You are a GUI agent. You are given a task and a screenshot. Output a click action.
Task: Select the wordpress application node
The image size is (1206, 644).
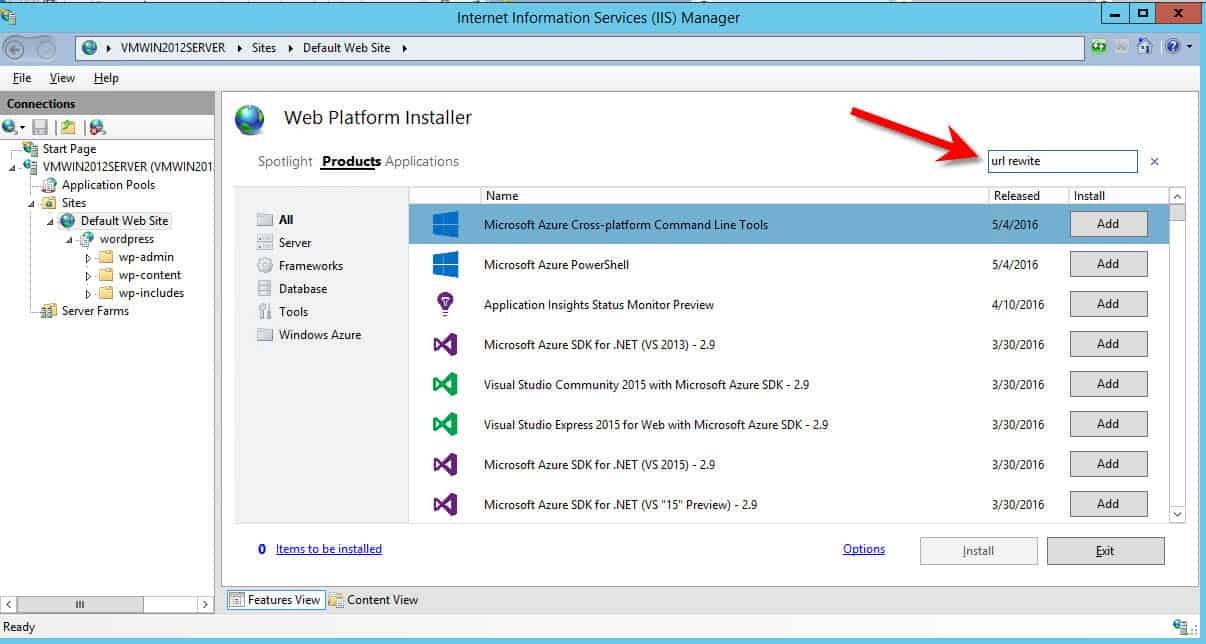[126, 239]
